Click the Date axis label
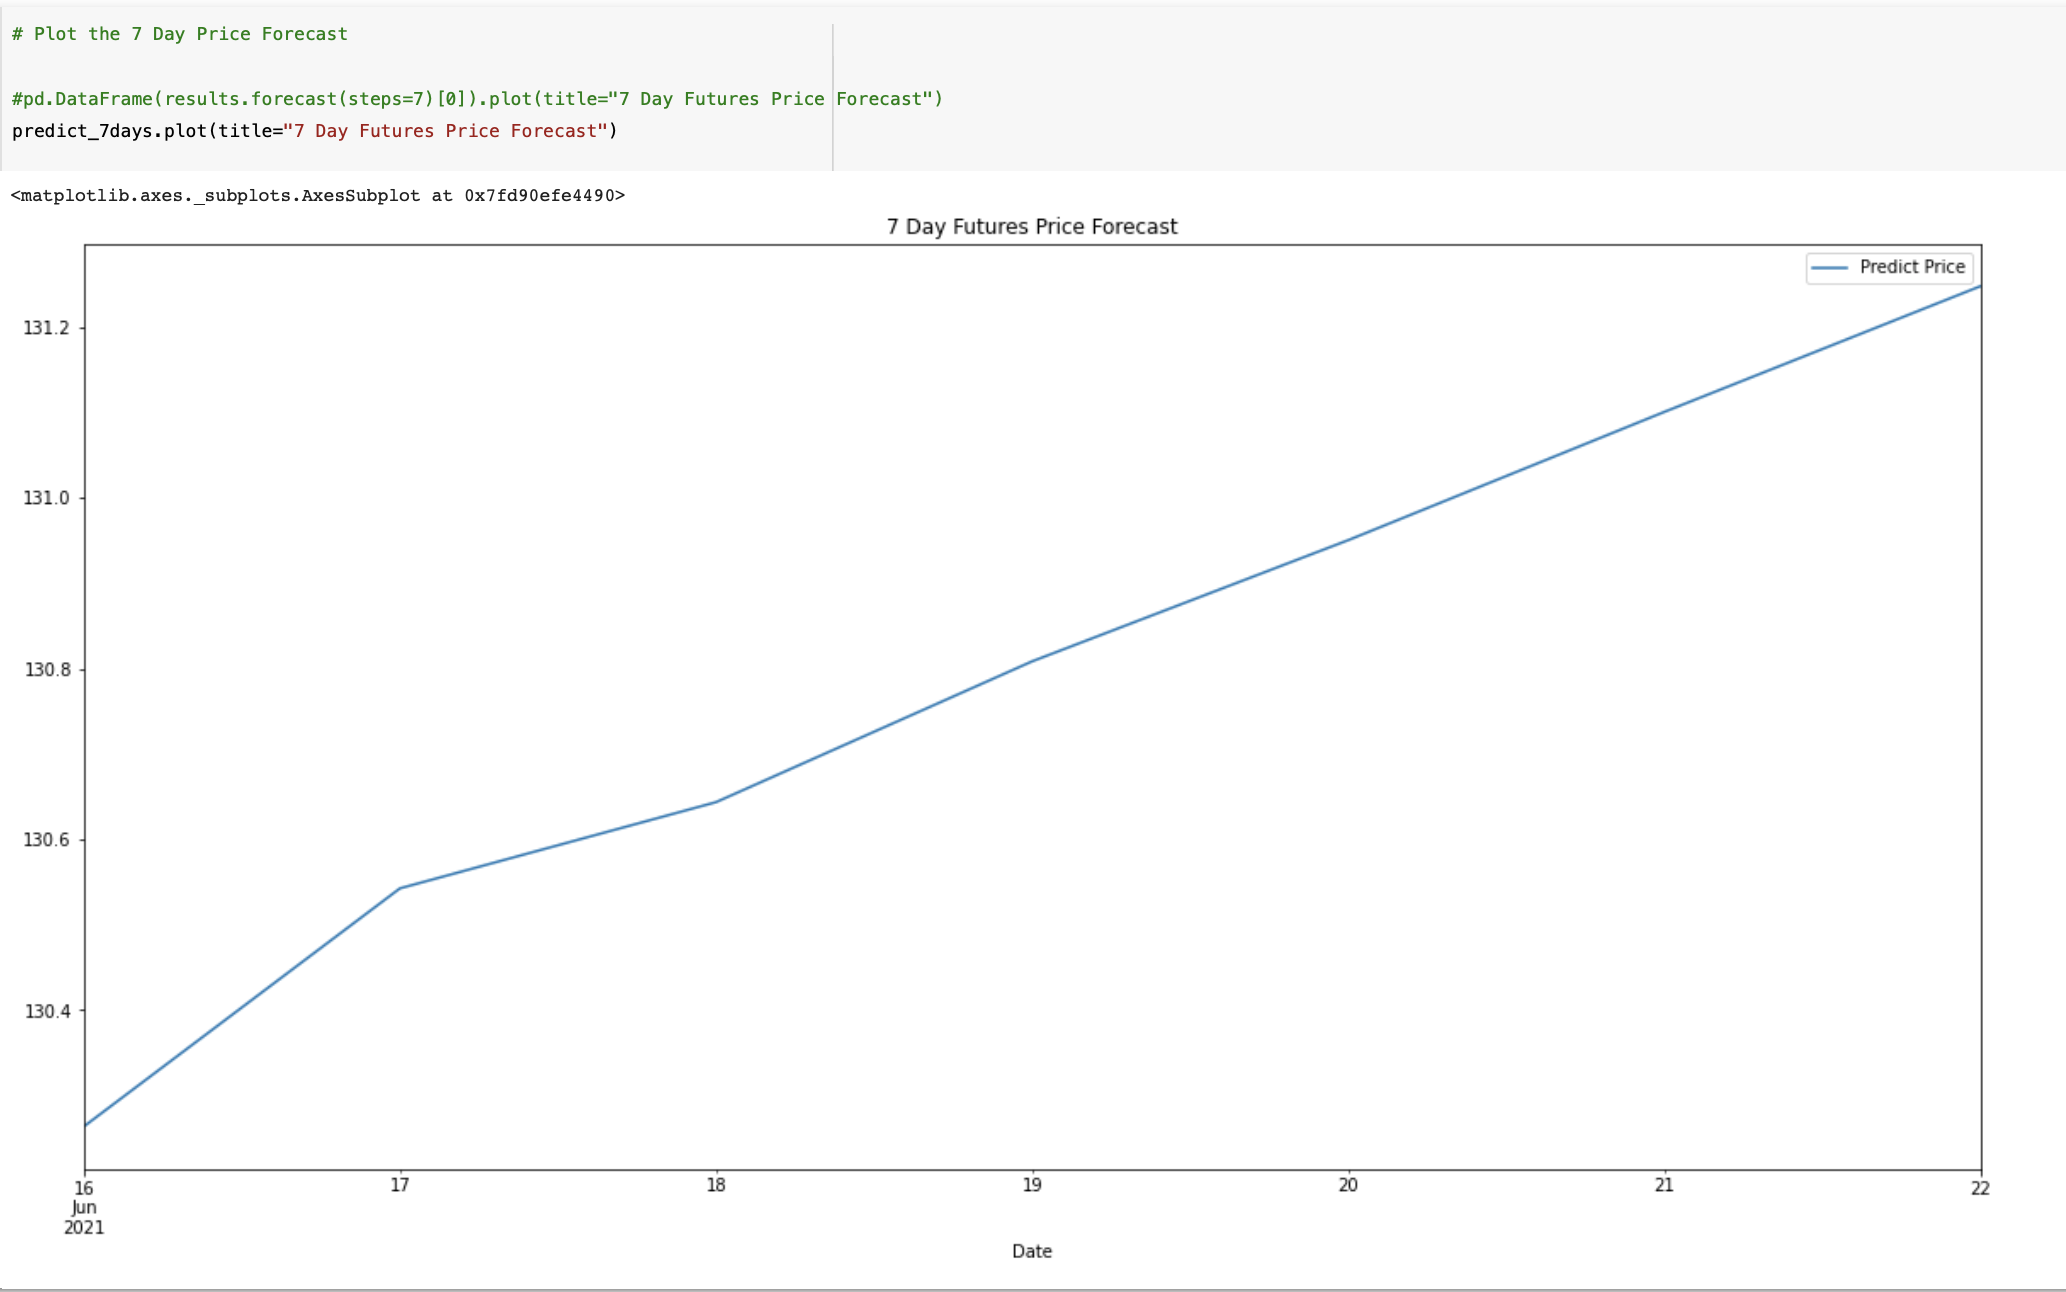Screen dimensions: 2066x1292 tap(1031, 1250)
